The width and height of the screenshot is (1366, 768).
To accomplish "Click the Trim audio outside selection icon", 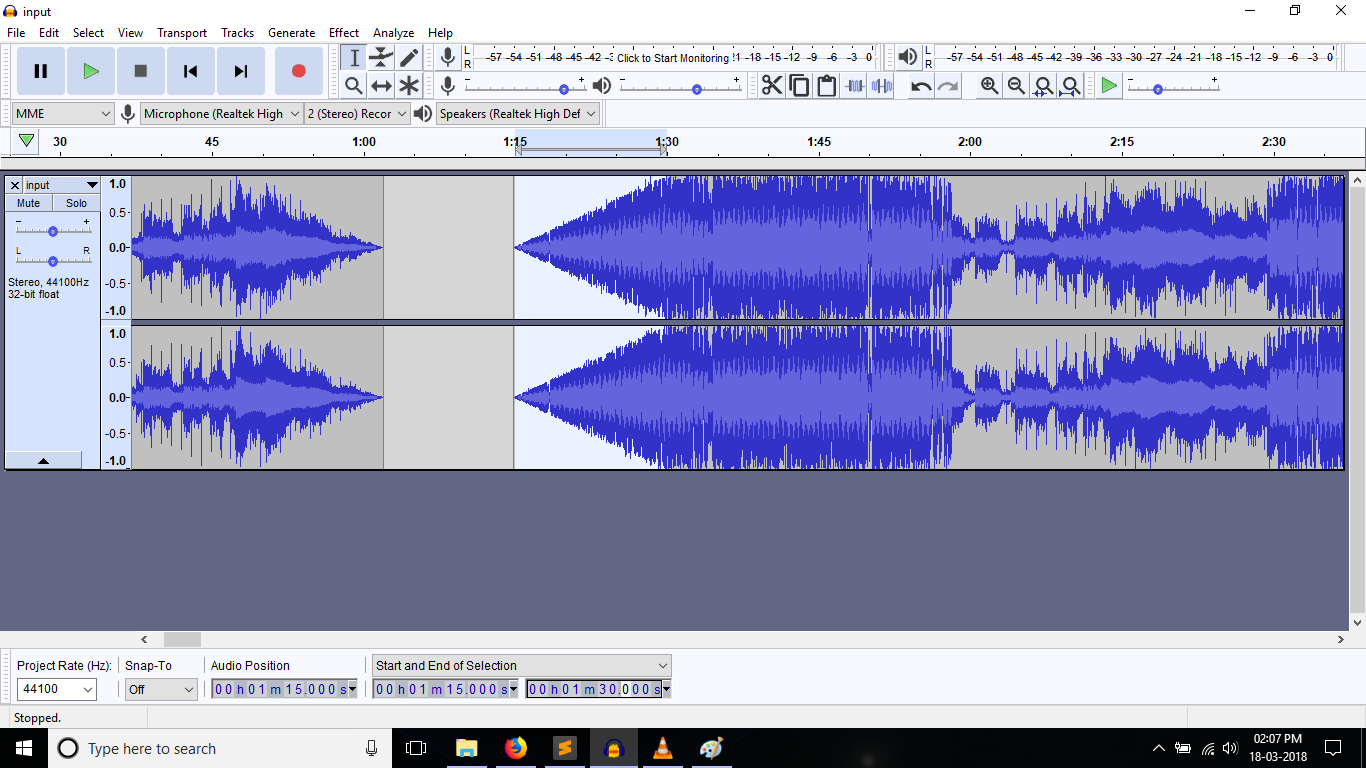I will (854, 86).
